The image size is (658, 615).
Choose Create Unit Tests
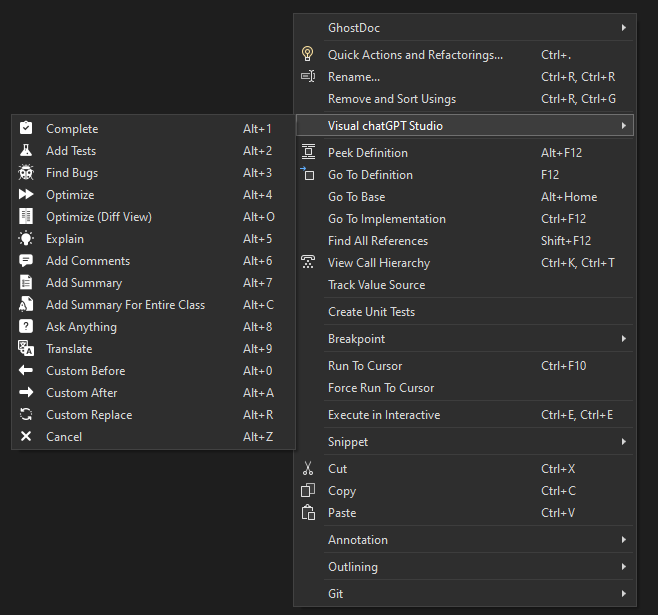click(465, 312)
